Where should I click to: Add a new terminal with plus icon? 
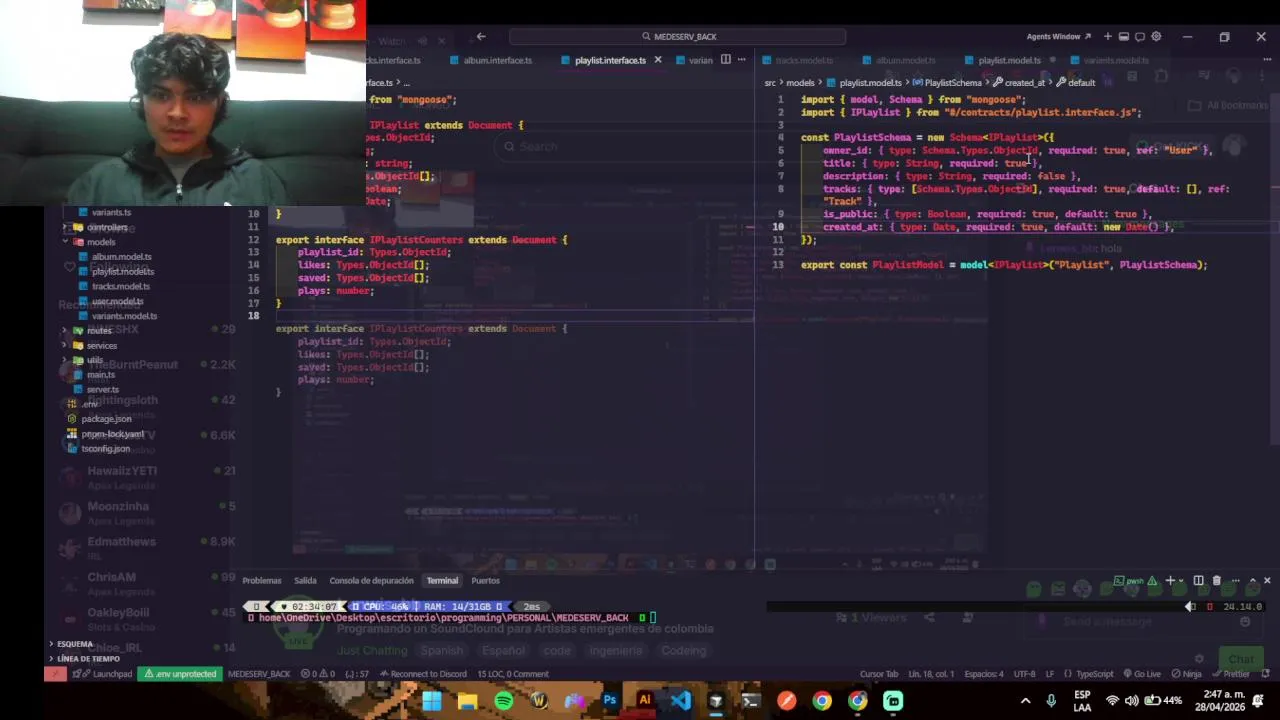click(1169, 581)
